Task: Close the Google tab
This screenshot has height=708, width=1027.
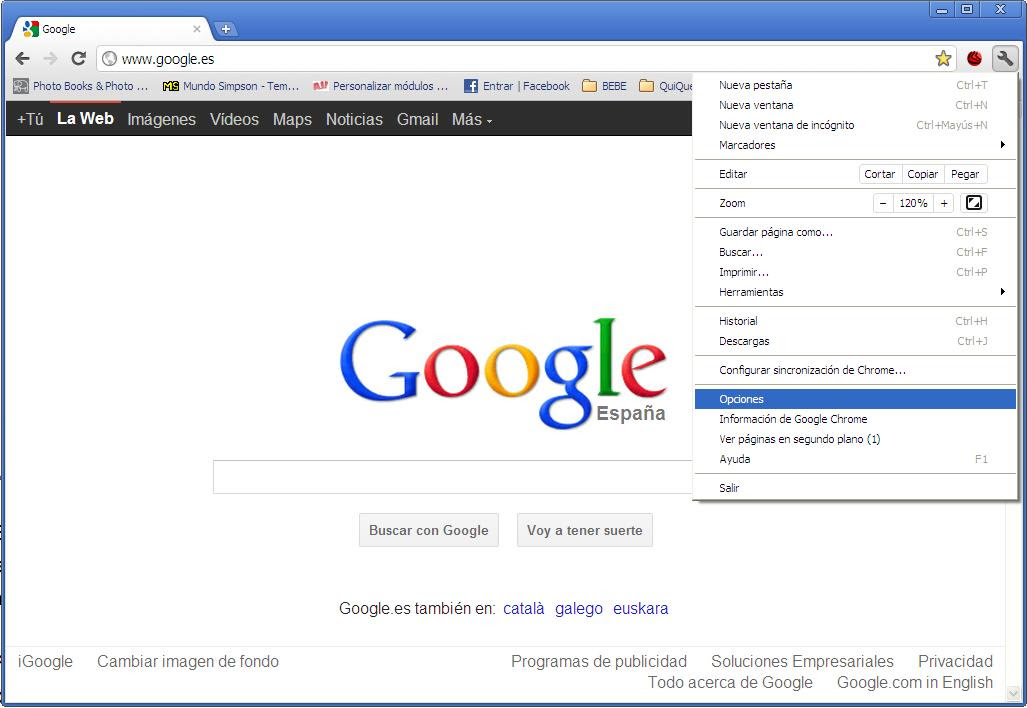Action: click(x=196, y=29)
